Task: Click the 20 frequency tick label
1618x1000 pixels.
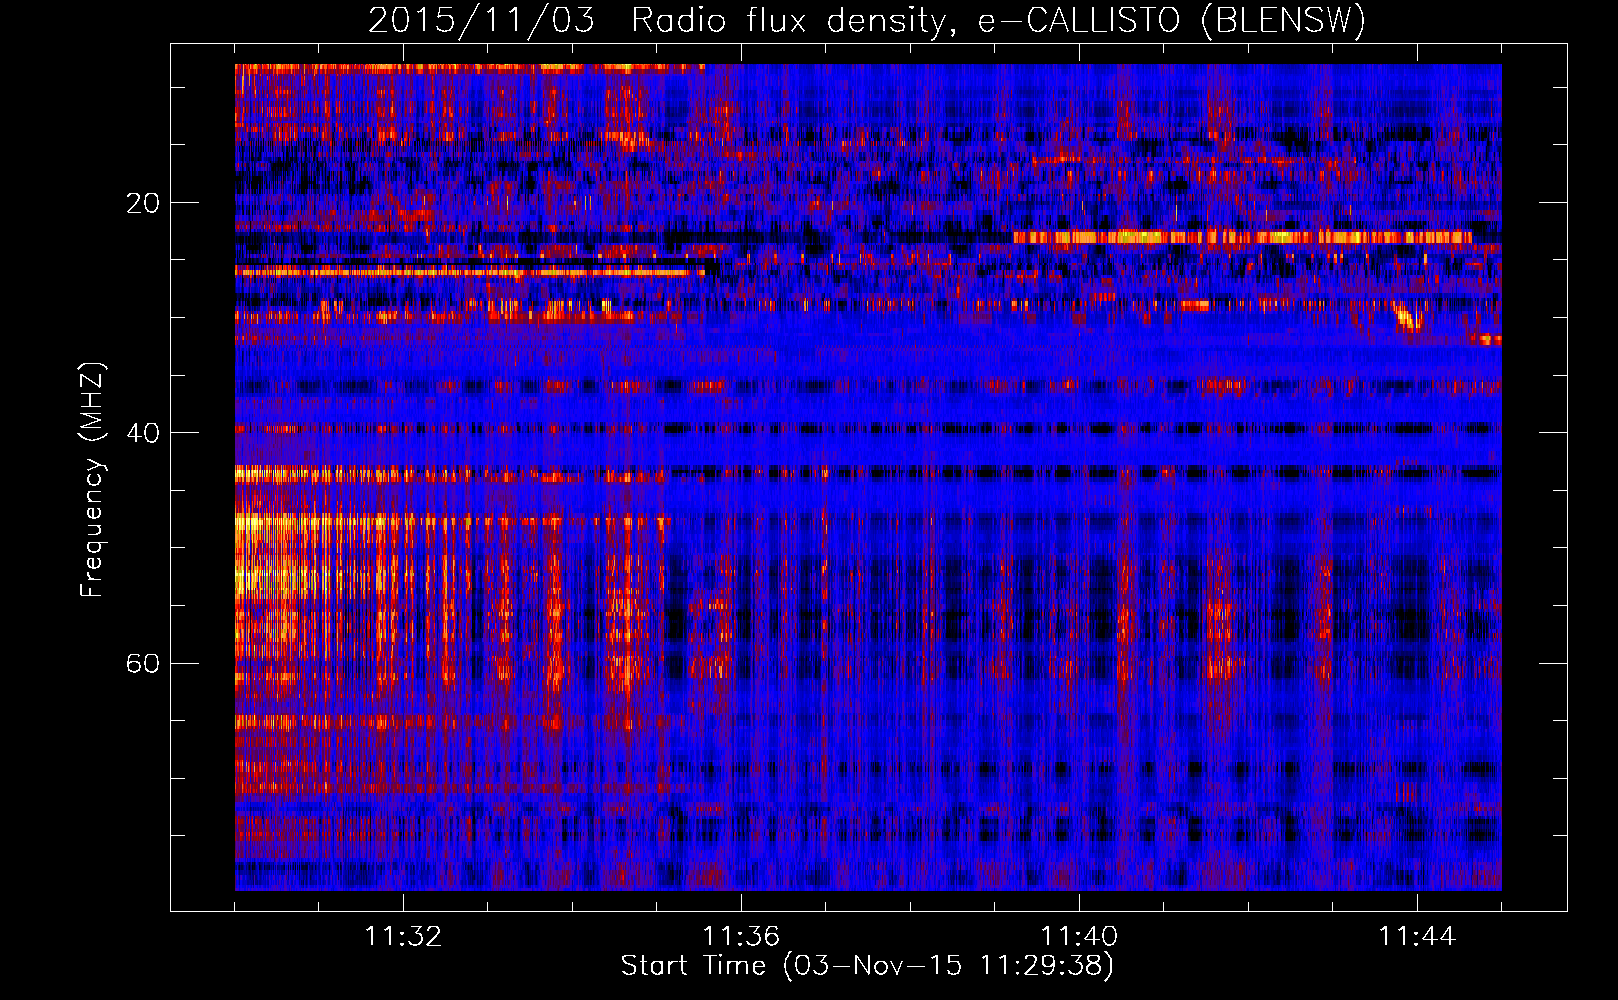Action: [143, 203]
